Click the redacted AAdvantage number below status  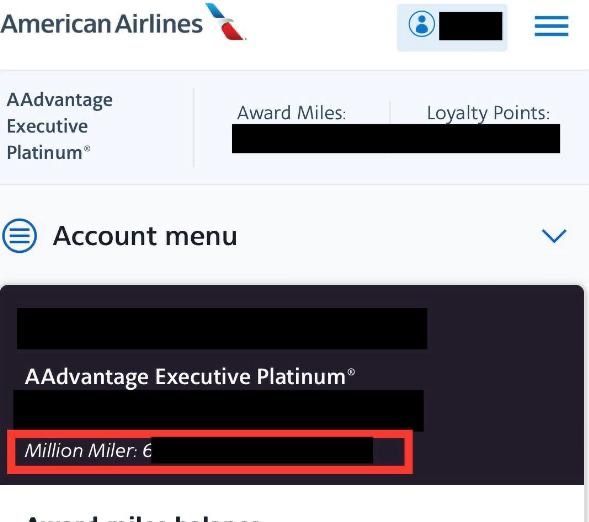click(x=218, y=410)
